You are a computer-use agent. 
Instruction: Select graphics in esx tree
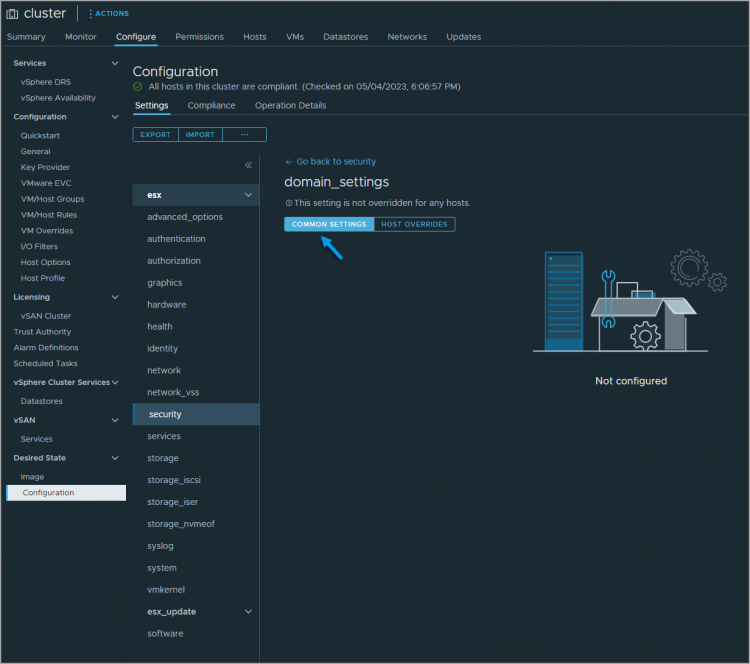[x=165, y=283]
